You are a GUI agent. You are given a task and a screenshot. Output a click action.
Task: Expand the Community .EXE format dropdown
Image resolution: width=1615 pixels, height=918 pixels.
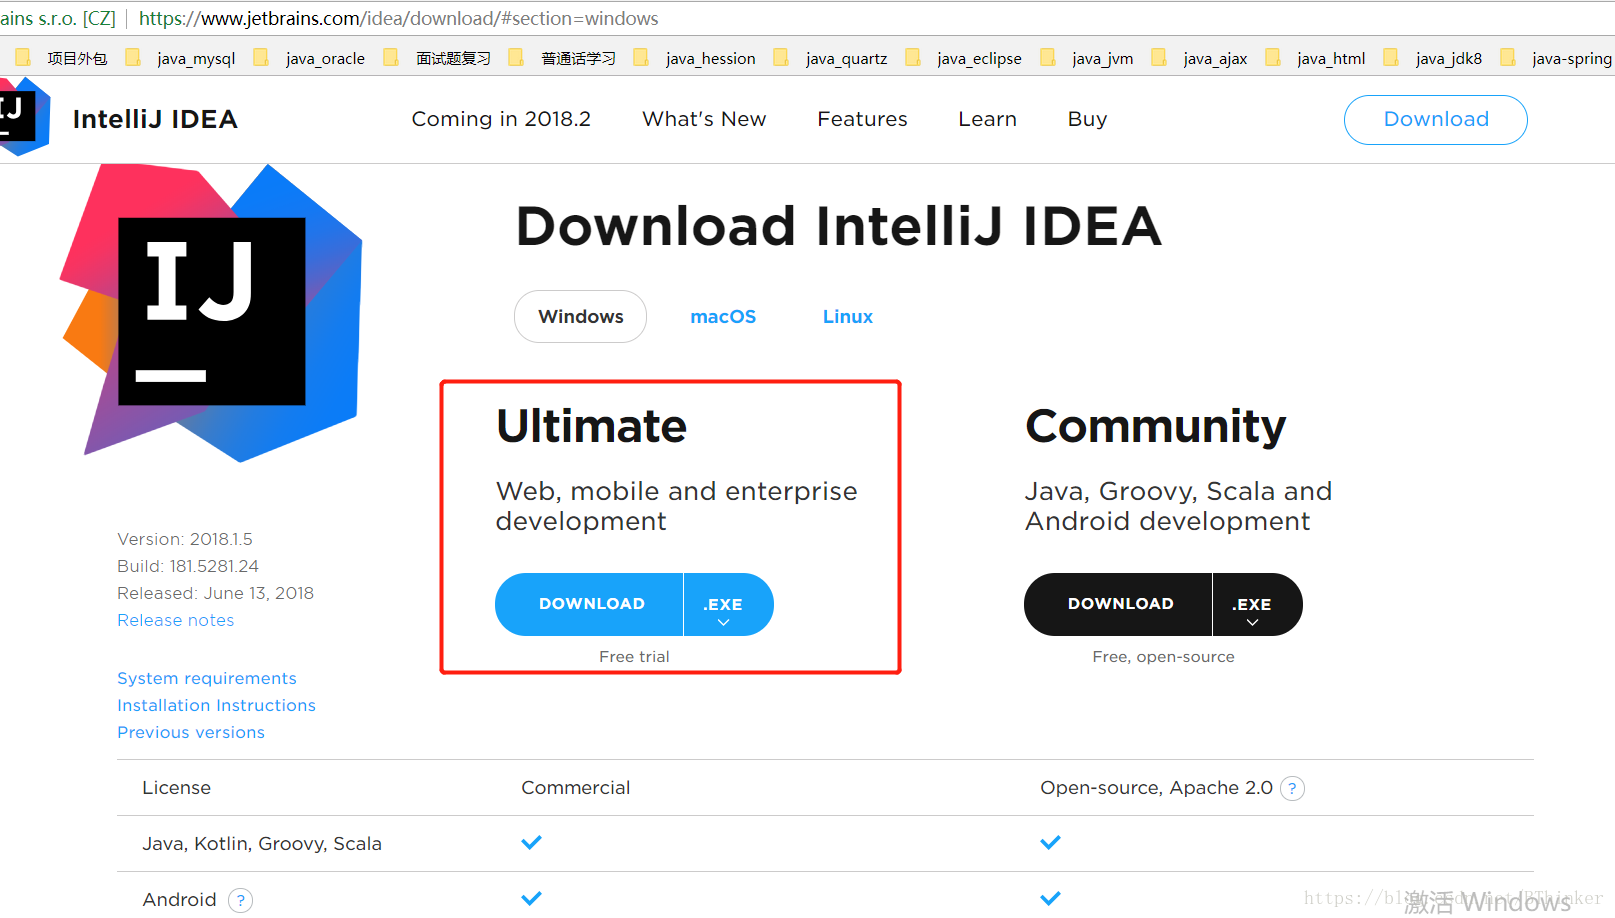(1257, 604)
